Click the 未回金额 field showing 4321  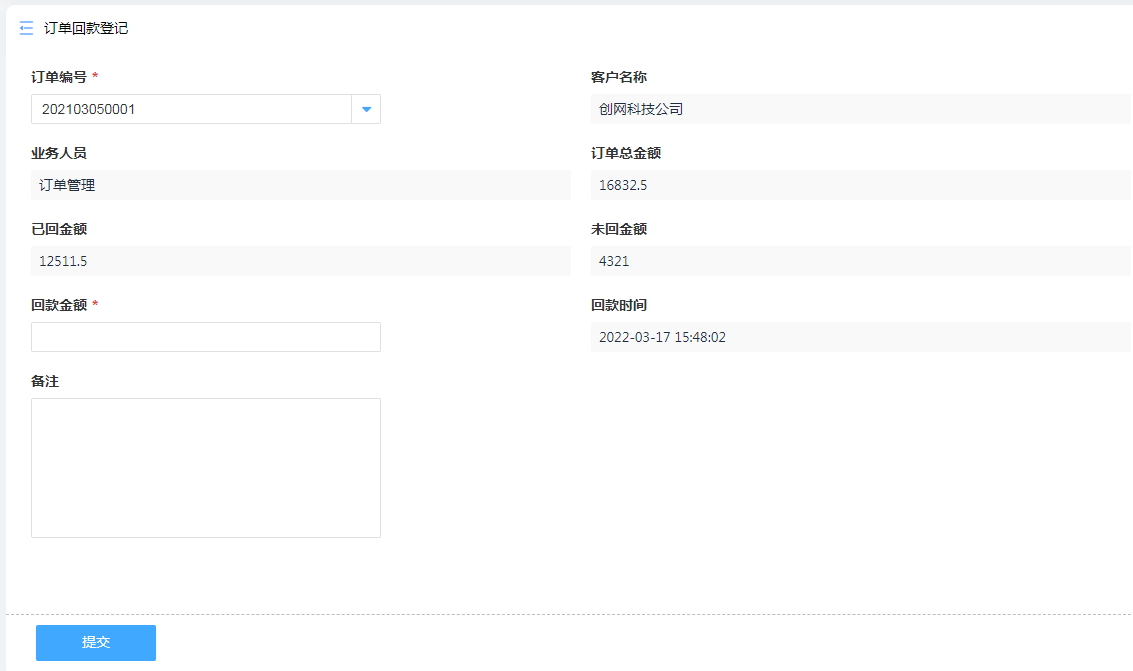pyautogui.click(x=860, y=261)
